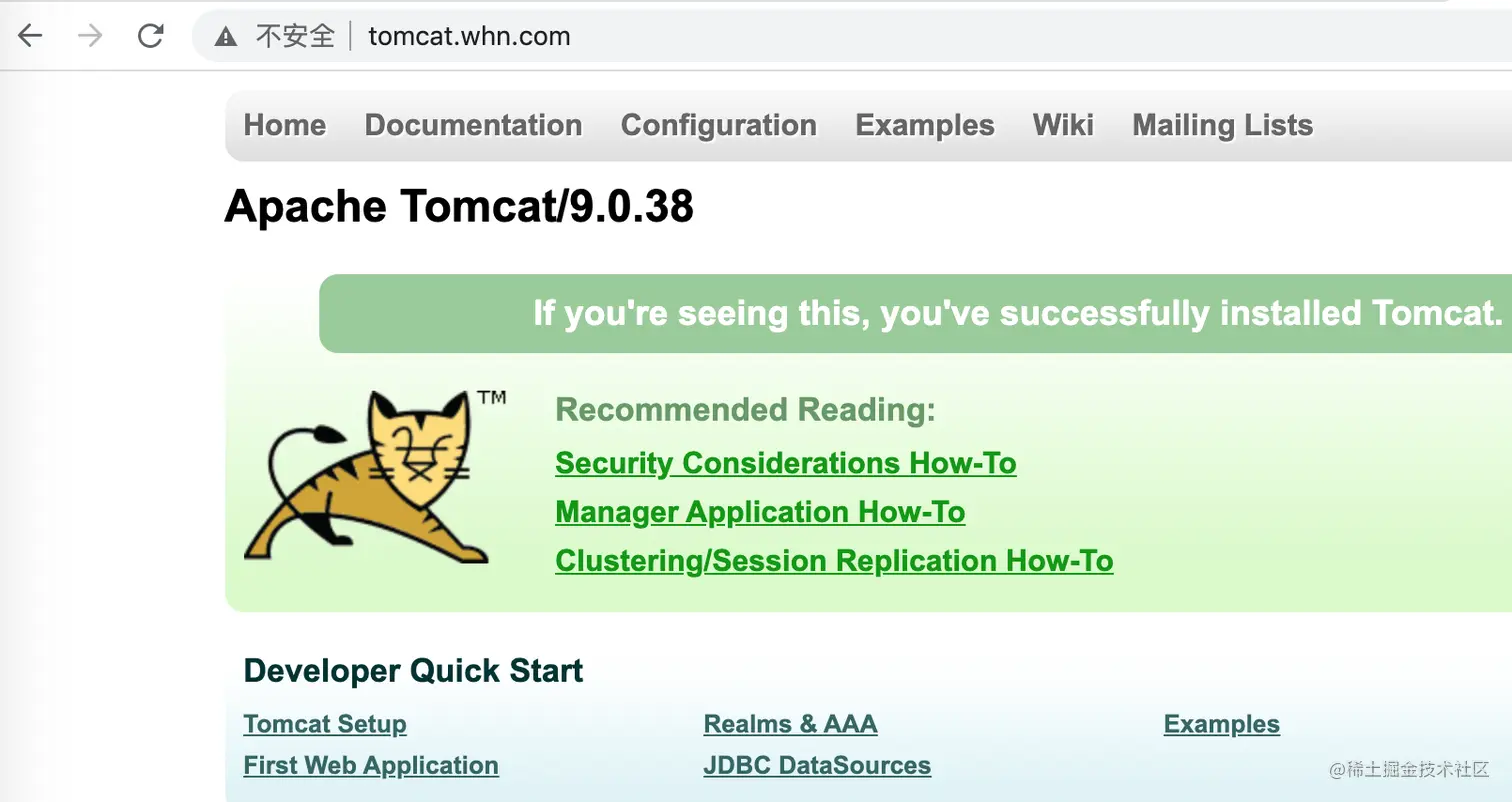1512x802 pixels.
Task: Click the browser forward arrow
Action: click(x=90, y=37)
